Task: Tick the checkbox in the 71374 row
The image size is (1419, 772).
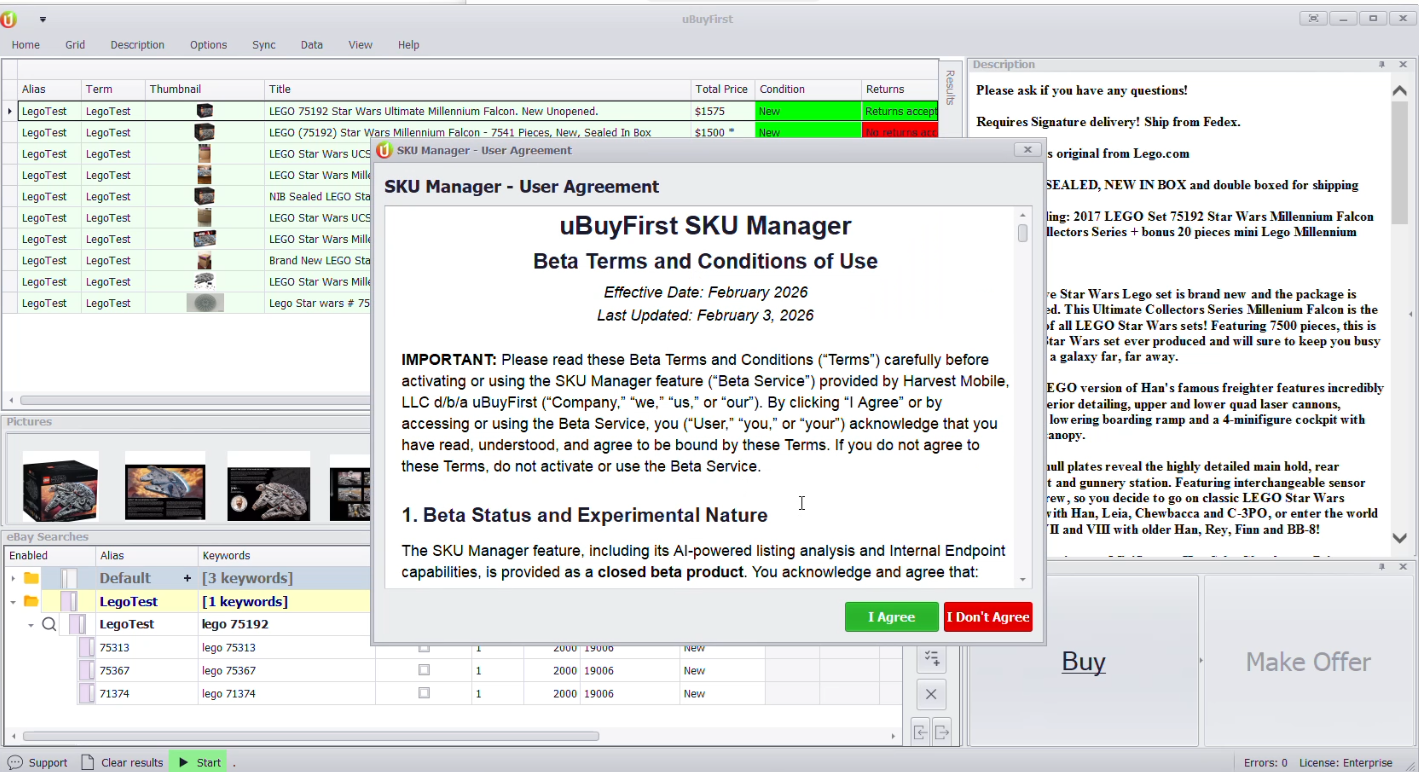Action: click(424, 693)
